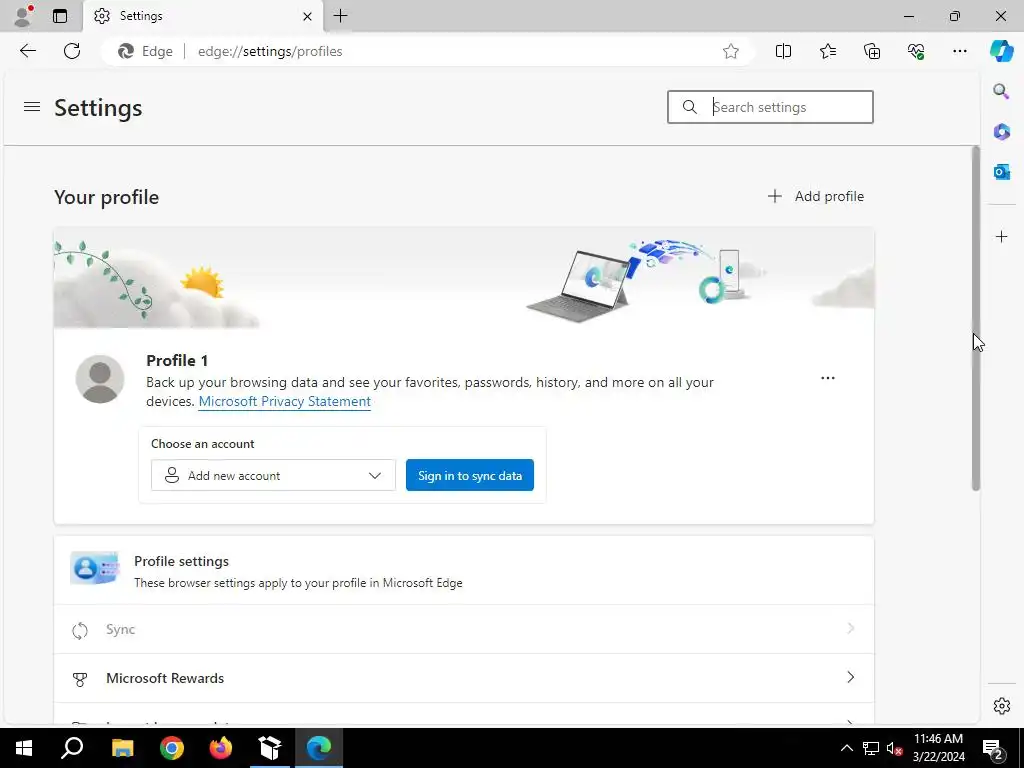Click Add profile button
The image size is (1024, 768).
pyautogui.click(x=815, y=196)
